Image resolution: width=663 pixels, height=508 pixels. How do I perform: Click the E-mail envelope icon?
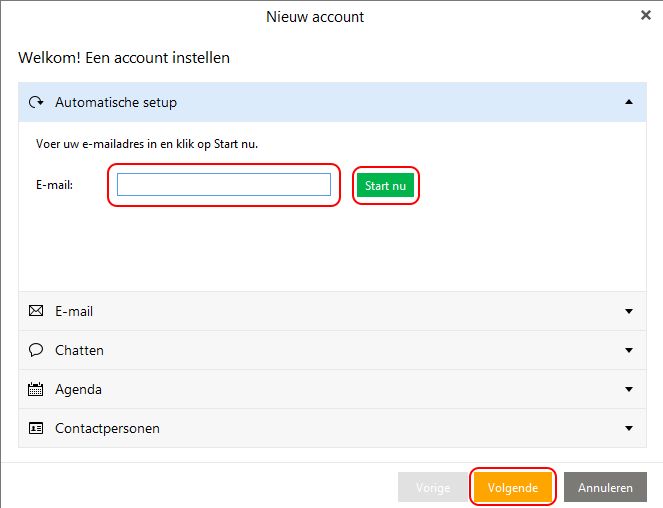pyautogui.click(x=36, y=311)
